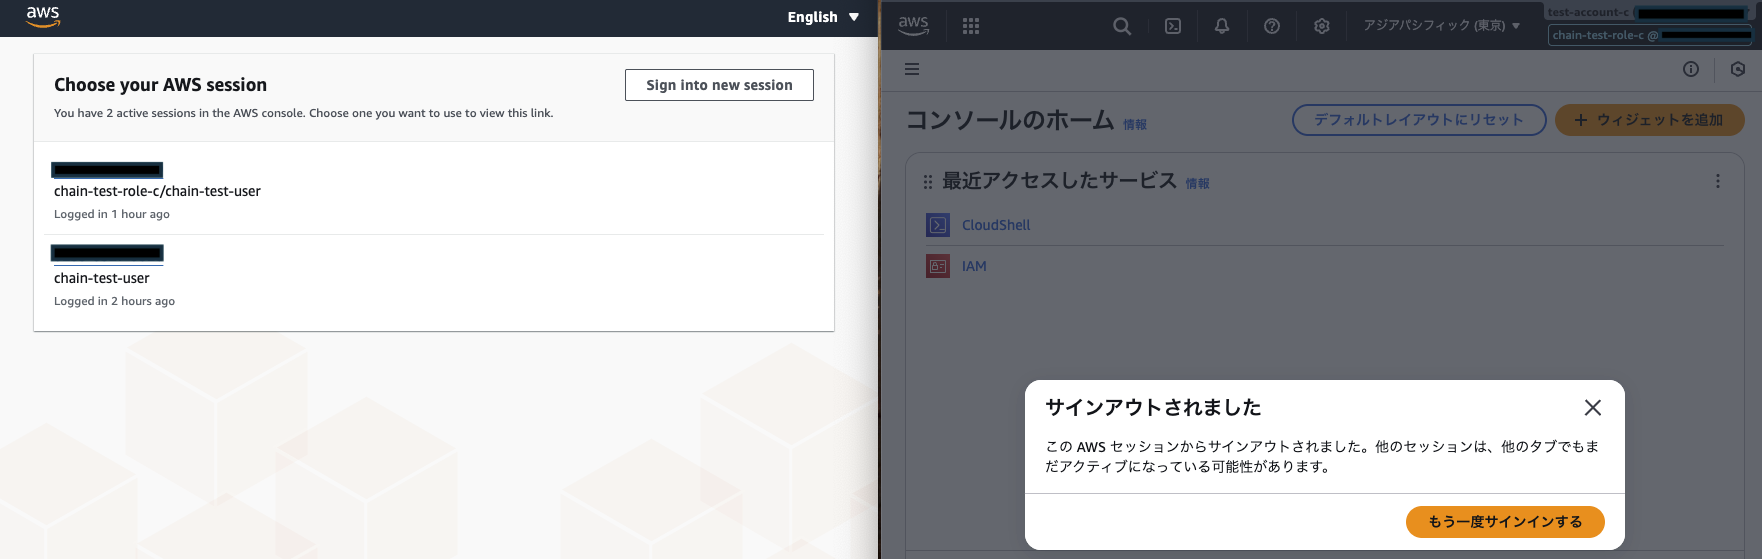Click the AWS logo in the left window

pos(43,17)
